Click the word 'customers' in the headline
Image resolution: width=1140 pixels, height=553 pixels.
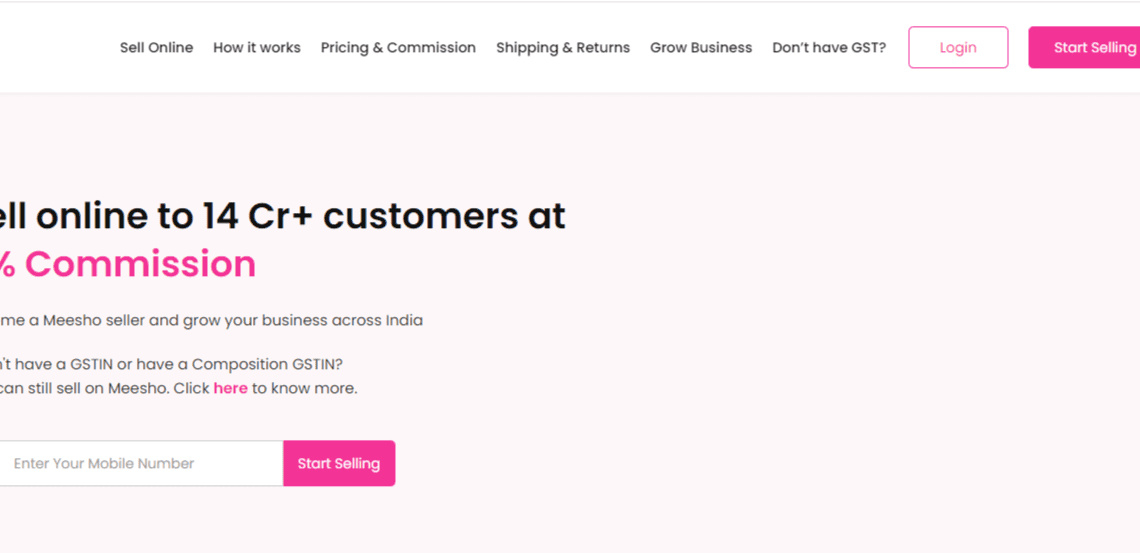tap(418, 216)
